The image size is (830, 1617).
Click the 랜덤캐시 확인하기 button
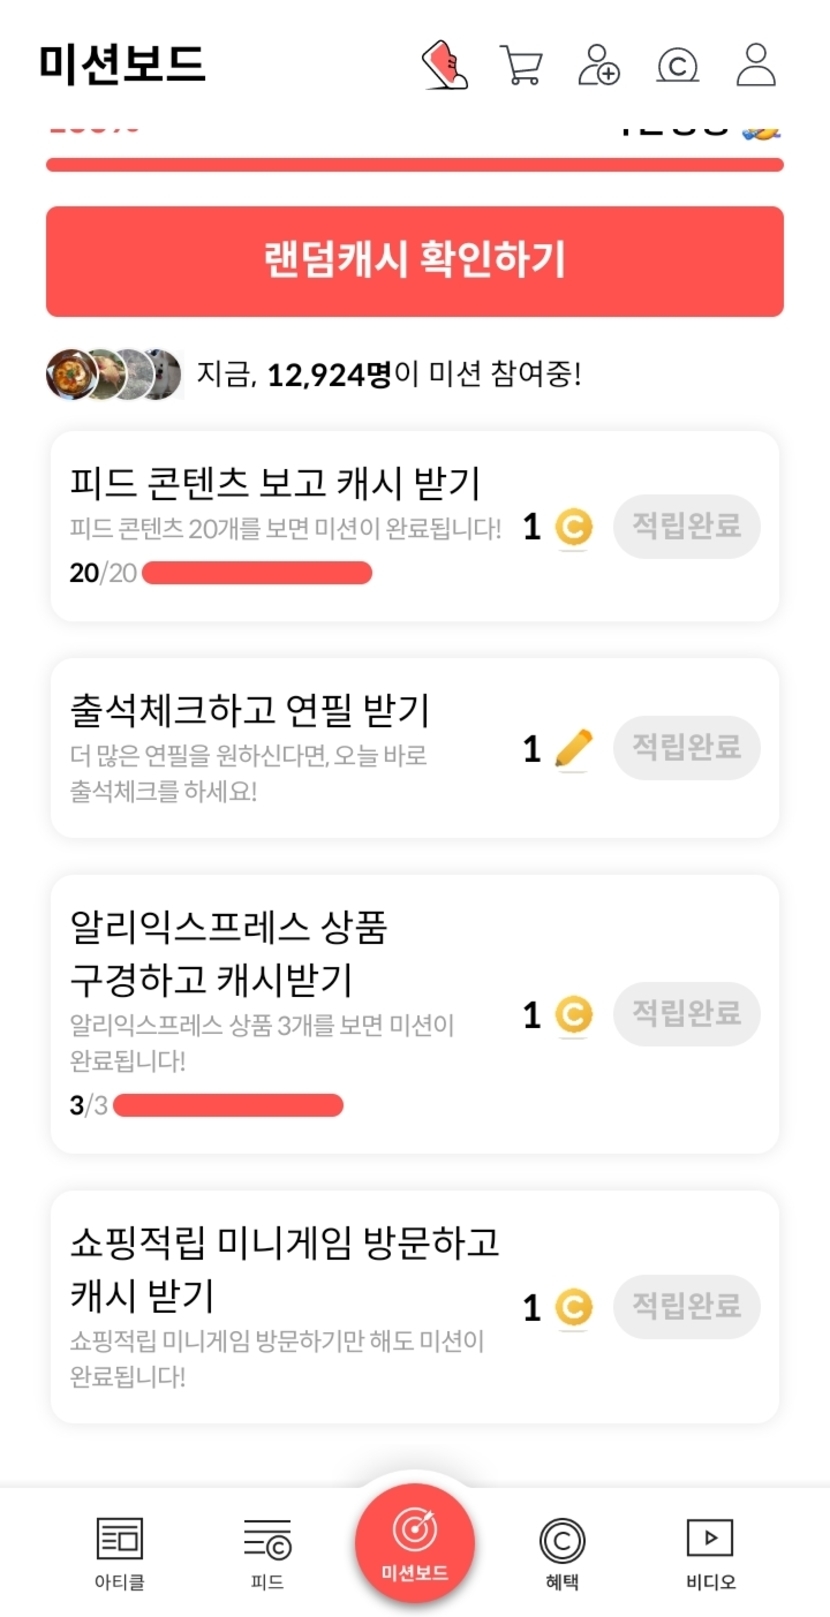pyautogui.click(x=415, y=261)
